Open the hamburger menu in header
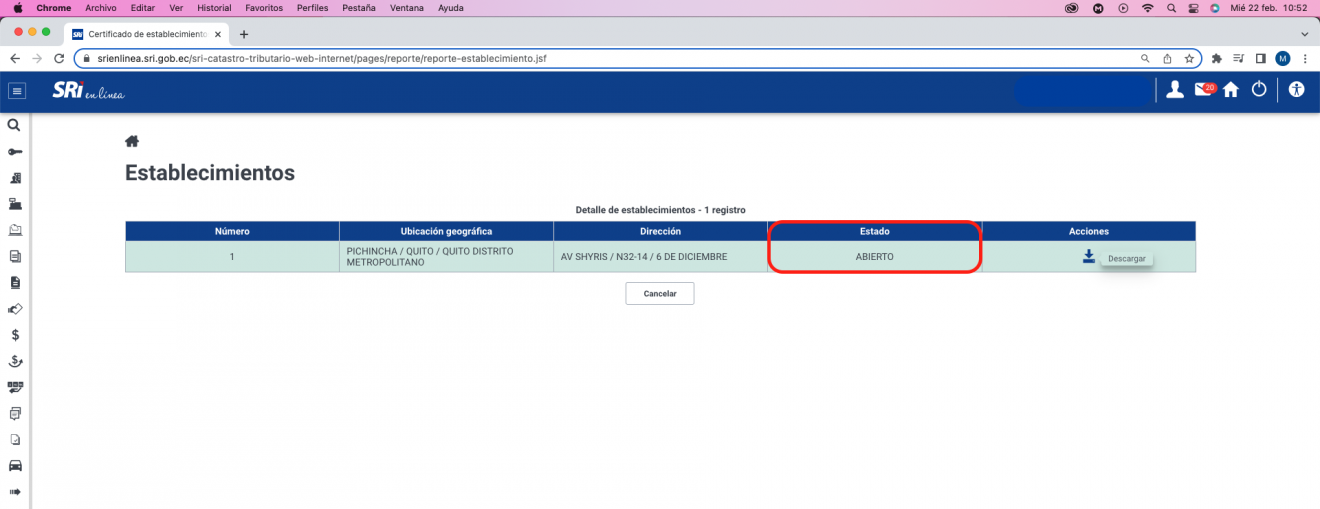The height and width of the screenshot is (509, 1320). tap(17, 91)
